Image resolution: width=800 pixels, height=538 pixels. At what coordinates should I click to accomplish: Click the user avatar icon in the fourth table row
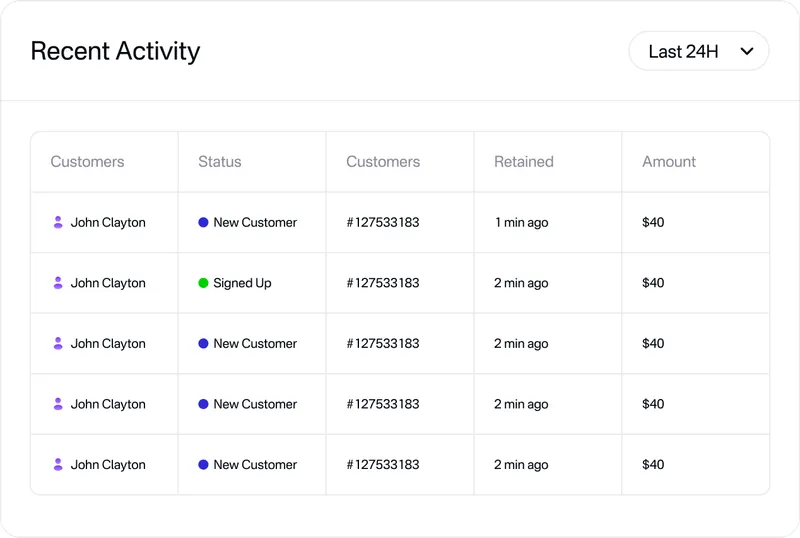point(58,404)
